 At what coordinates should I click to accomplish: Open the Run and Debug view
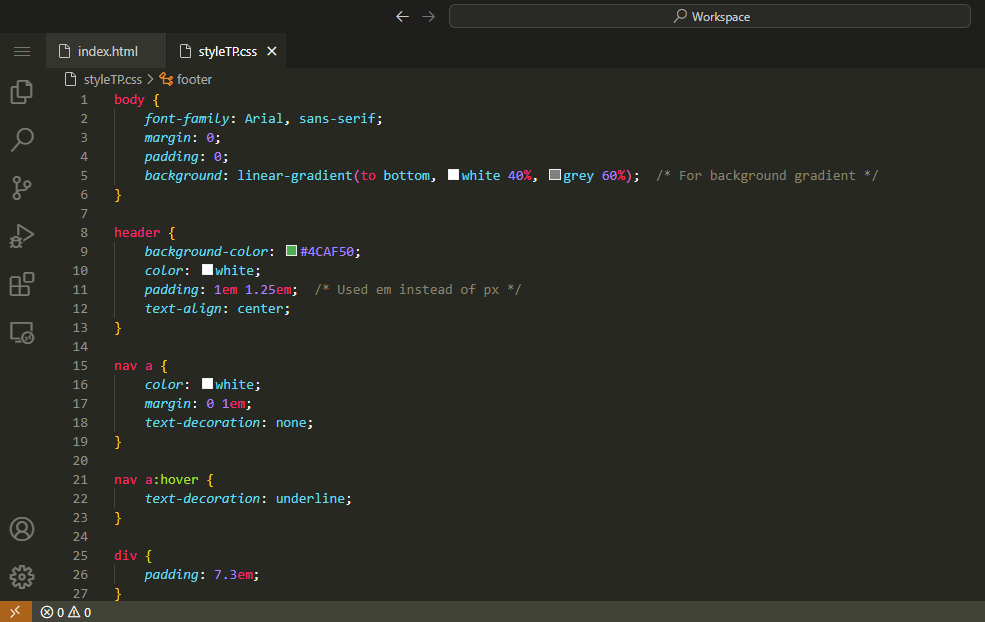point(22,236)
